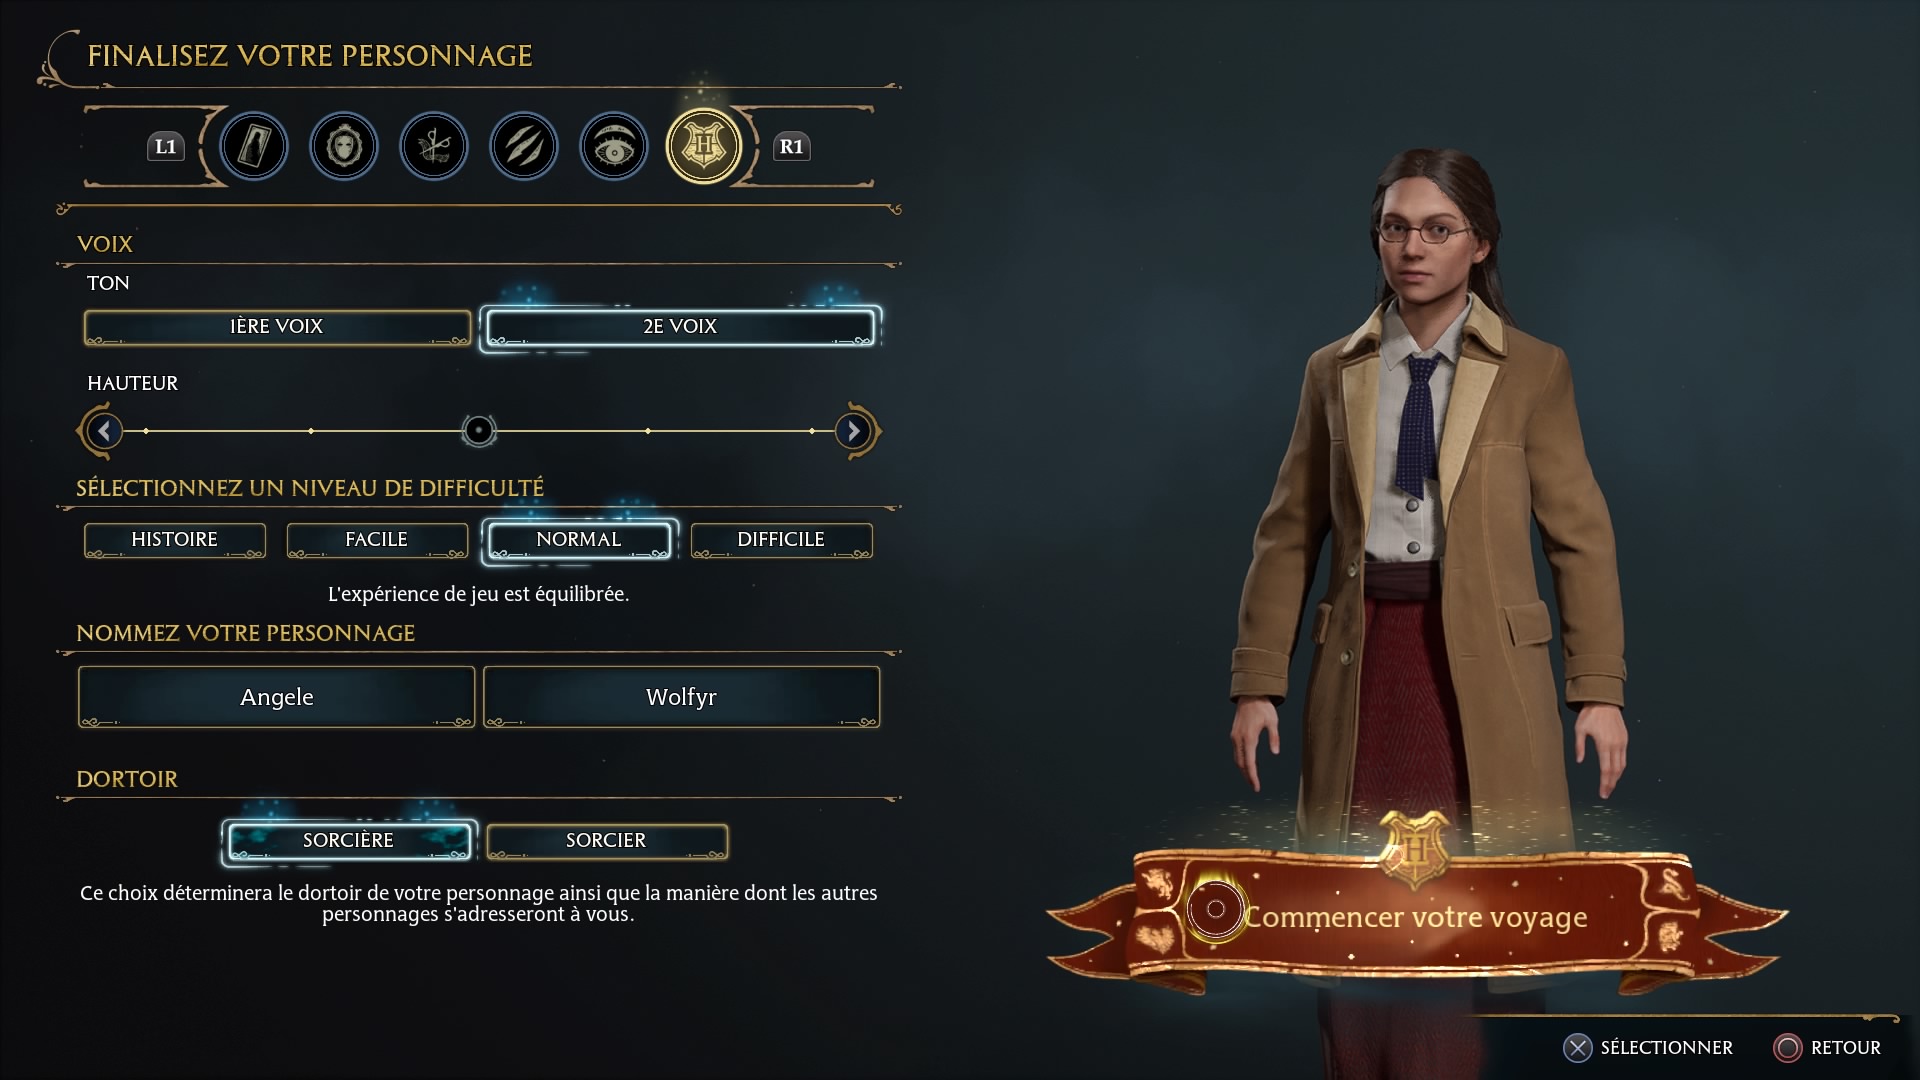Set difficulty to Difficile
Image resolution: width=1920 pixels, height=1080 pixels.
(781, 540)
